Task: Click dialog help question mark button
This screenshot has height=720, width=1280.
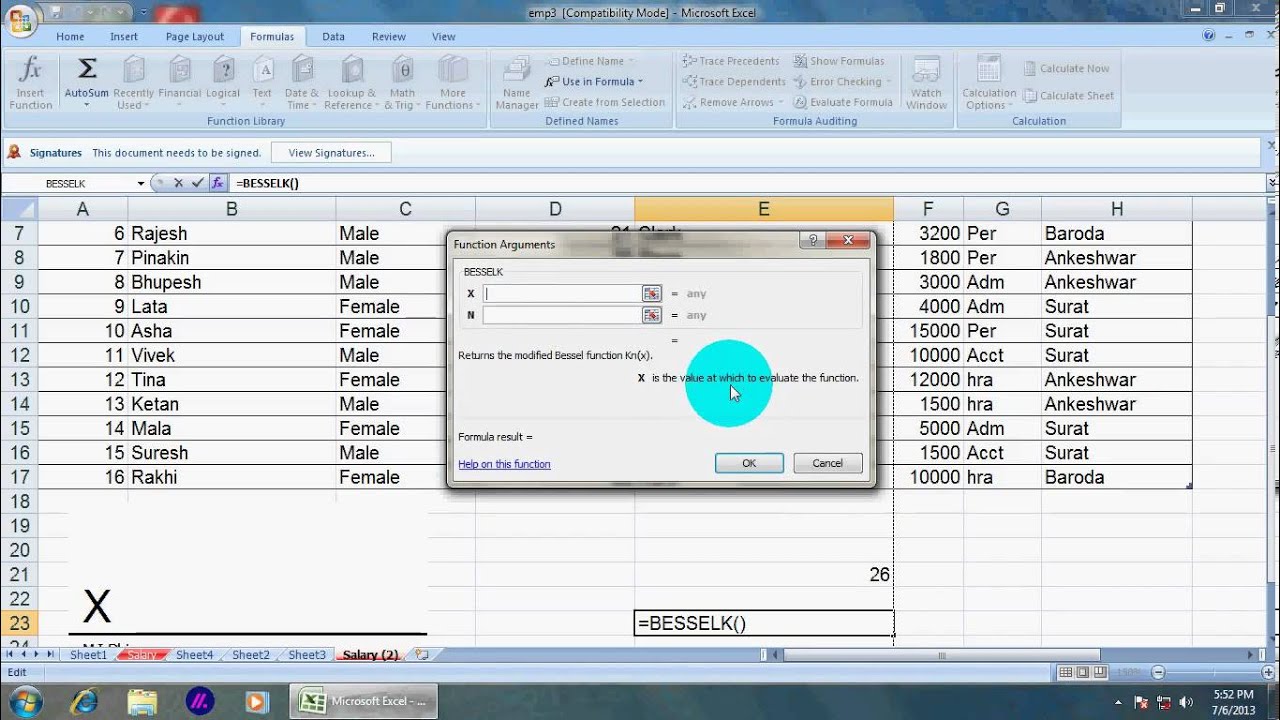Action: click(813, 240)
